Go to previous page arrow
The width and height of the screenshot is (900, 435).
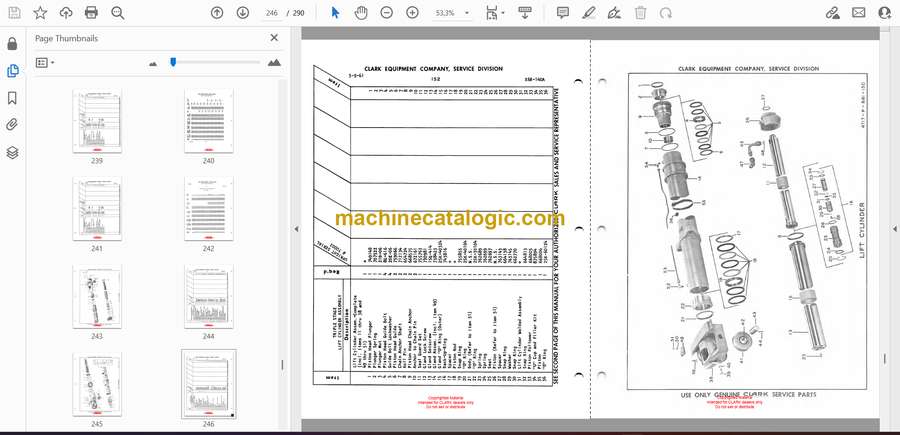217,13
